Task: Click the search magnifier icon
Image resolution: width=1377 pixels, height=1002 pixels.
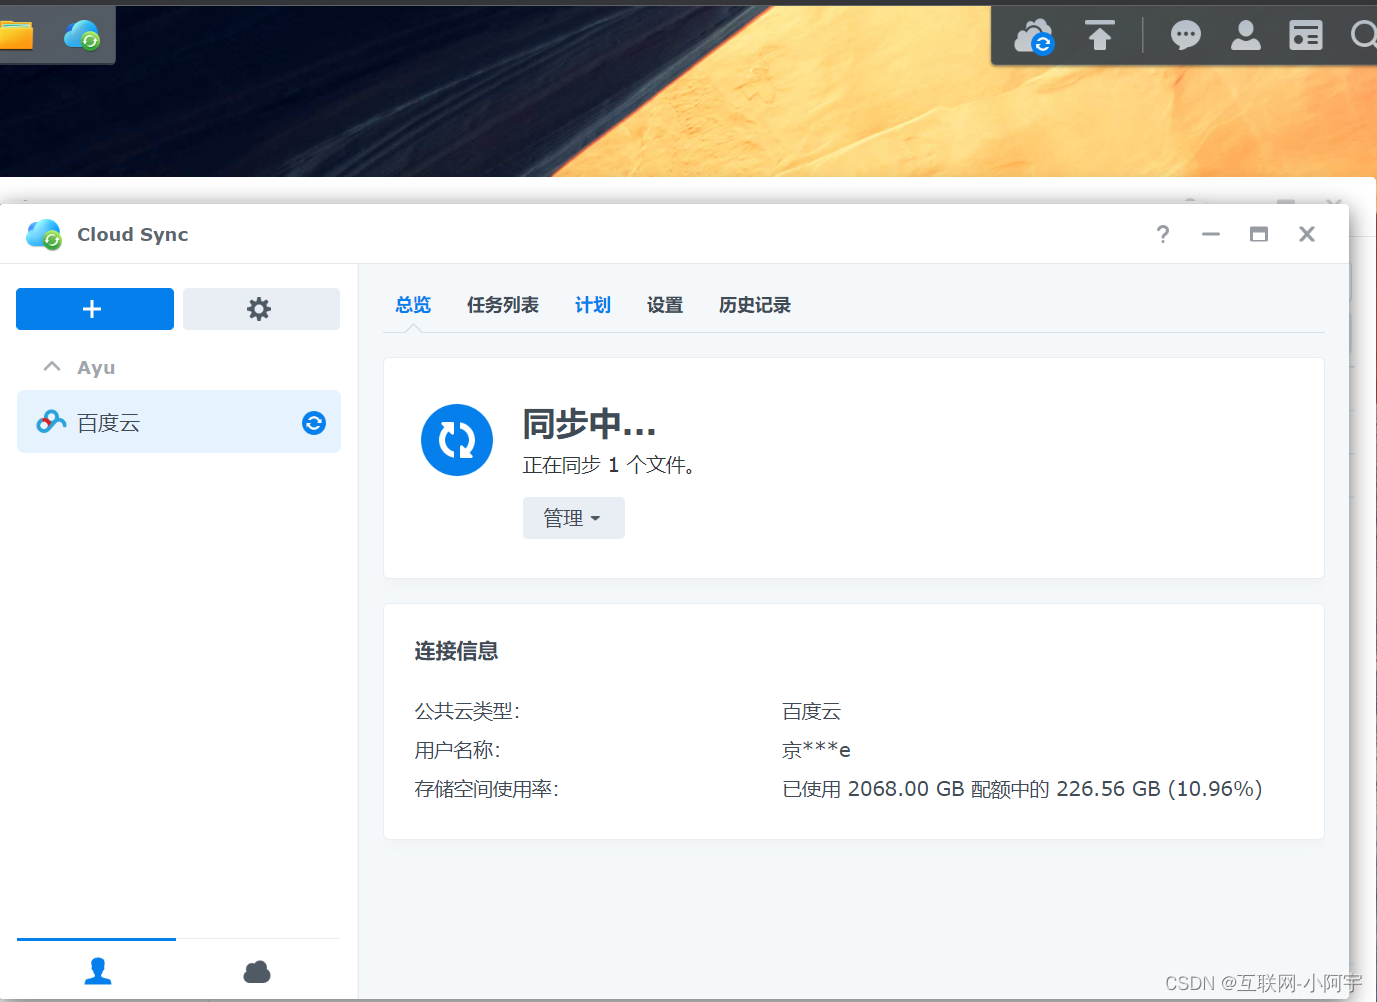Action: 1363,36
